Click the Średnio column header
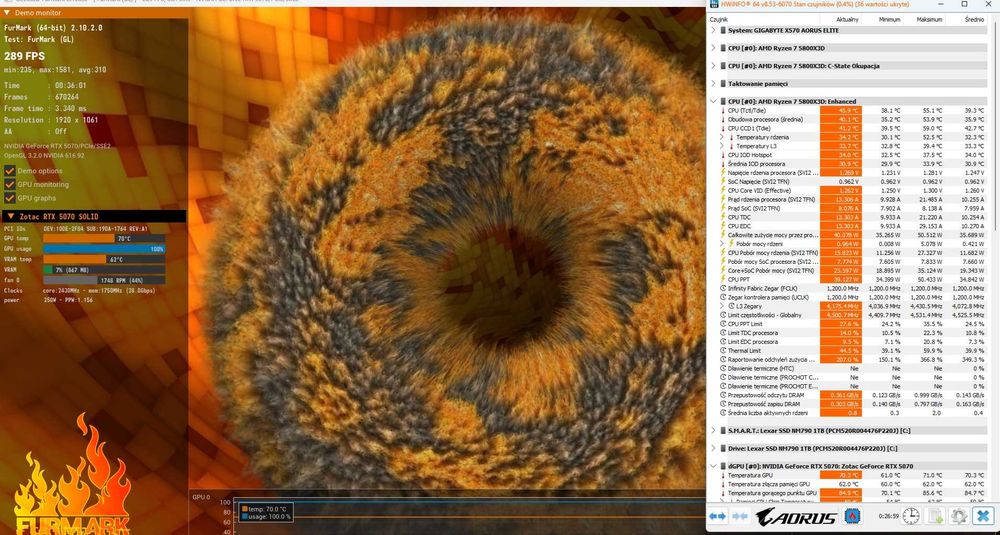Viewport: 1000px width, 535px height. click(974, 20)
